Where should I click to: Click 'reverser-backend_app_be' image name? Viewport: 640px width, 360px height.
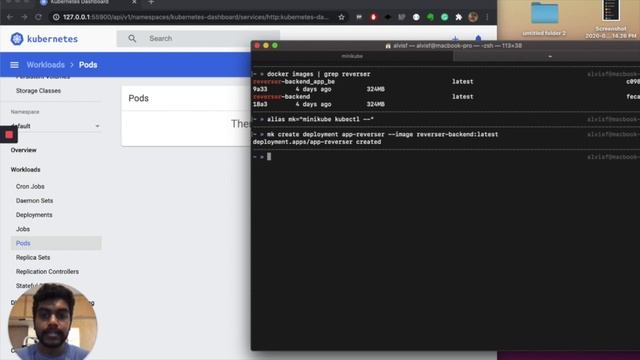tap(294, 82)
